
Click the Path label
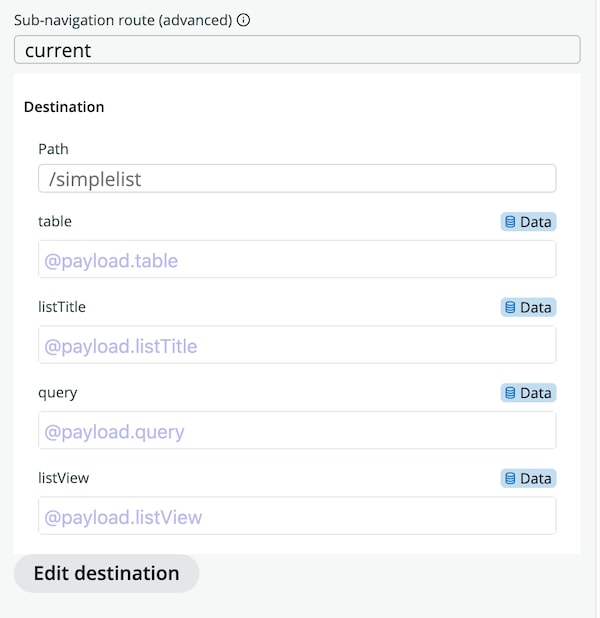coord(53,149)
